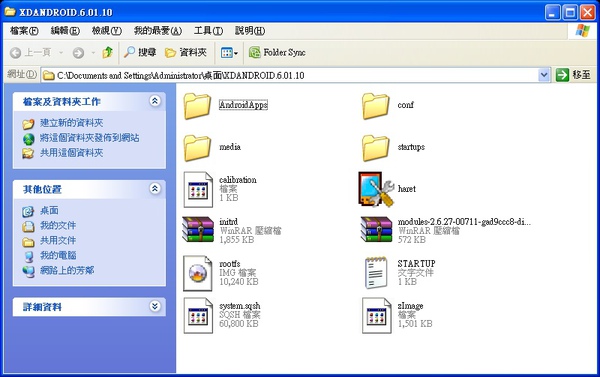Open the 我的最愛(A) menu
The width and height of the screenshot is (600, 377).
tap(158, 31)
